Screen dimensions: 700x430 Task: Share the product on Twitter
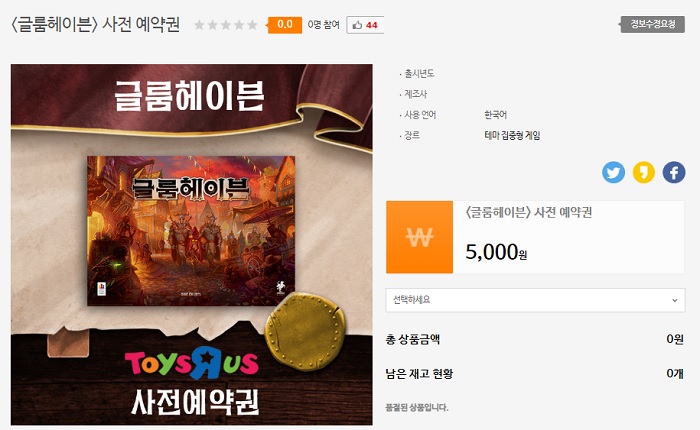(x=613, y=172)
